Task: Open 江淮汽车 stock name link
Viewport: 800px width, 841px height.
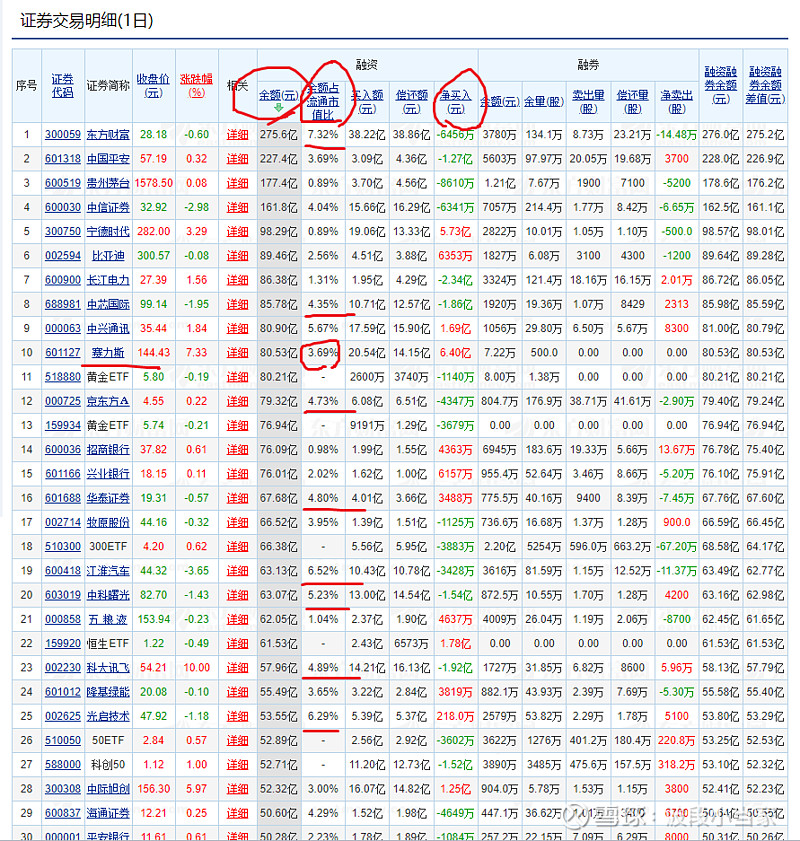Action: pos(108,571)
